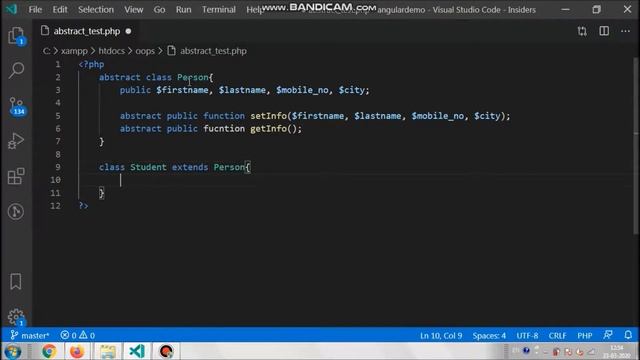Screen dimensions: 640x360
Task: Open the Windows Start button
Action: coord(12,351)
